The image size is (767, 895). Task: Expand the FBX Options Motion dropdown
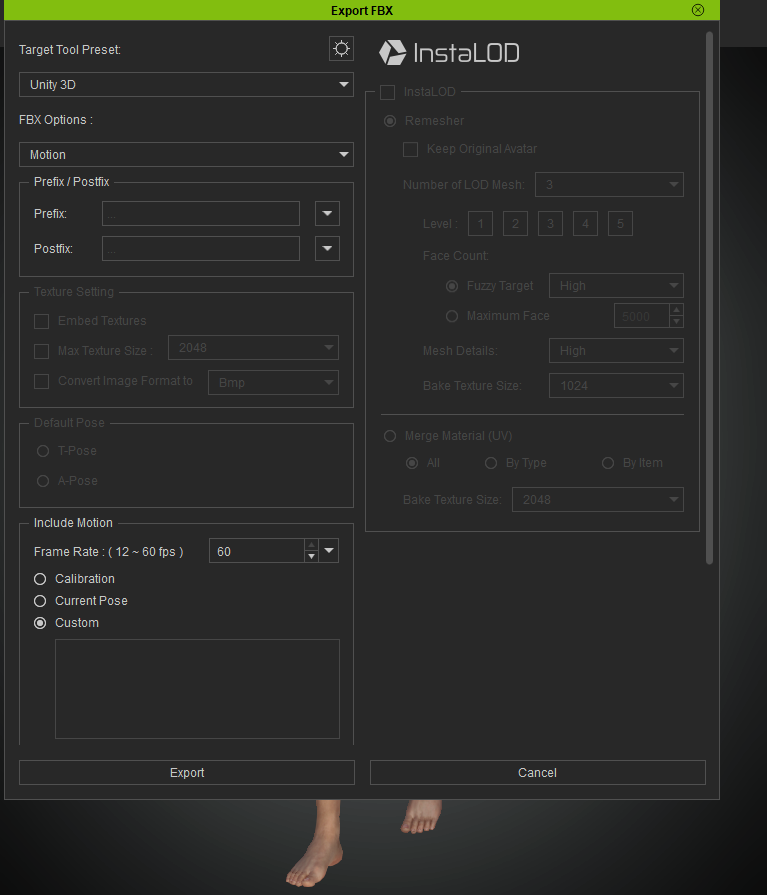186,155
